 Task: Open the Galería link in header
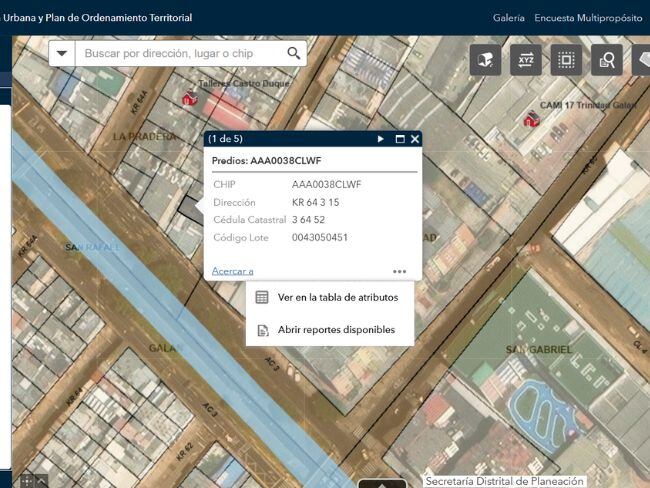click(x=508, y=18)
